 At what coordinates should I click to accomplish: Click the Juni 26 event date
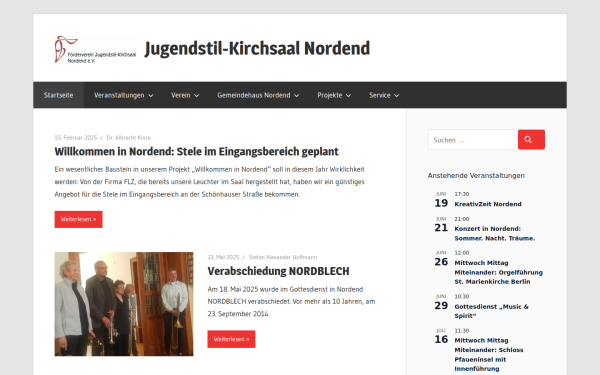click(441, 259)
